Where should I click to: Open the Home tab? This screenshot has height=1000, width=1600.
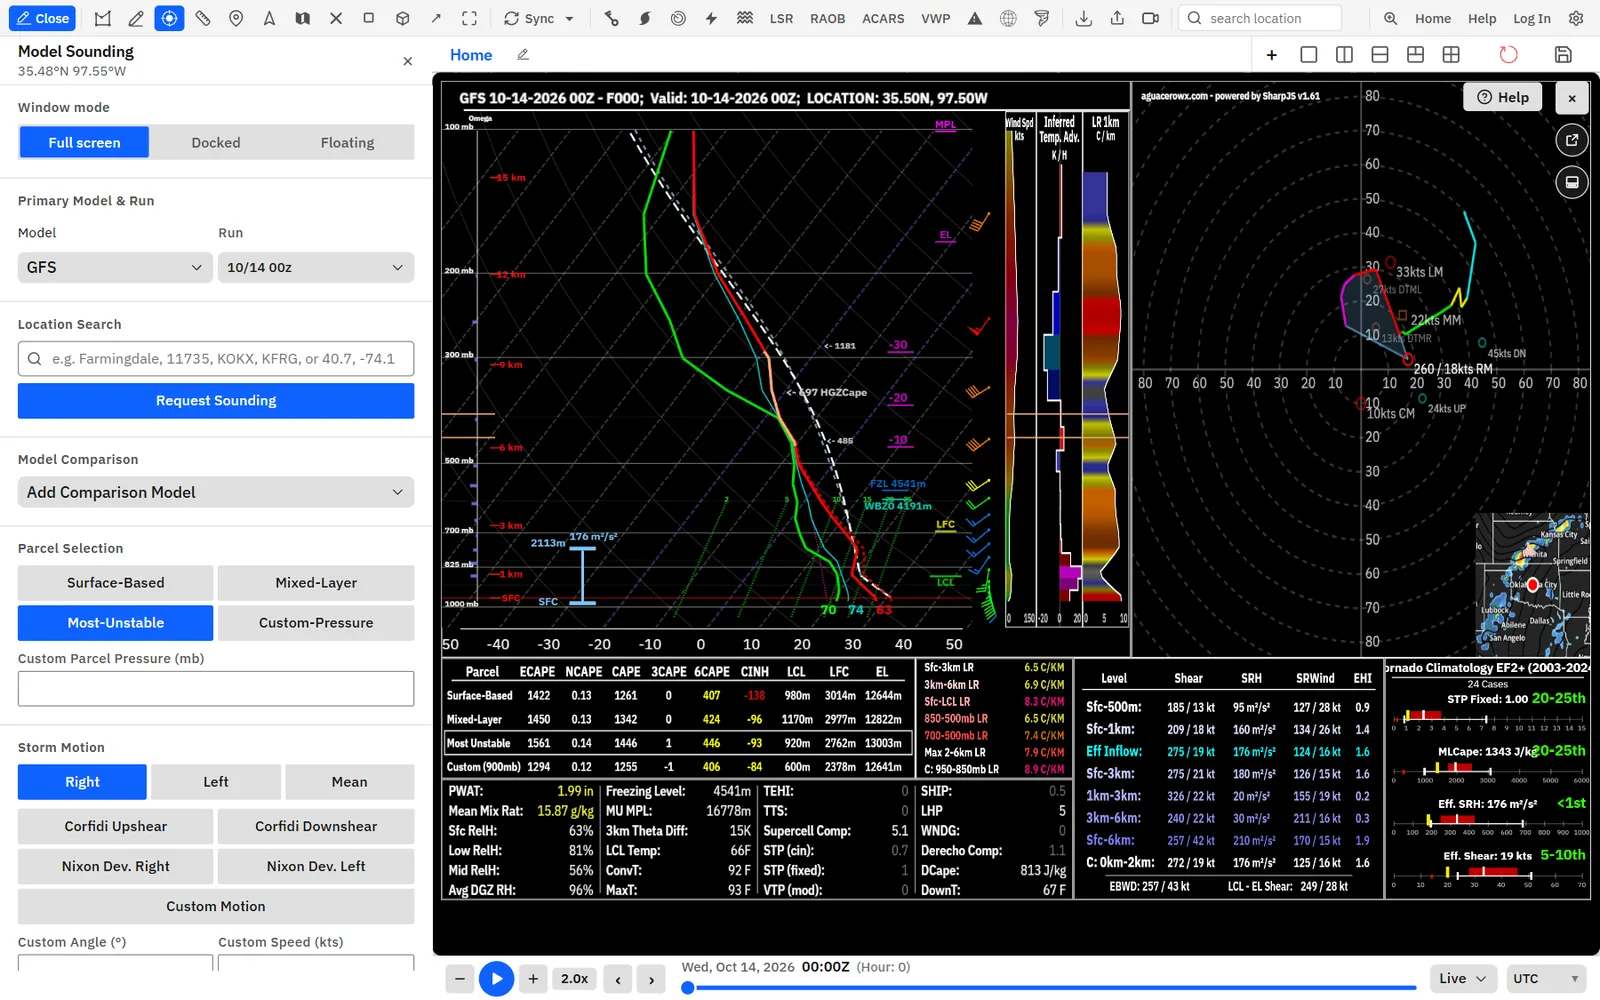tap(471, 55)
